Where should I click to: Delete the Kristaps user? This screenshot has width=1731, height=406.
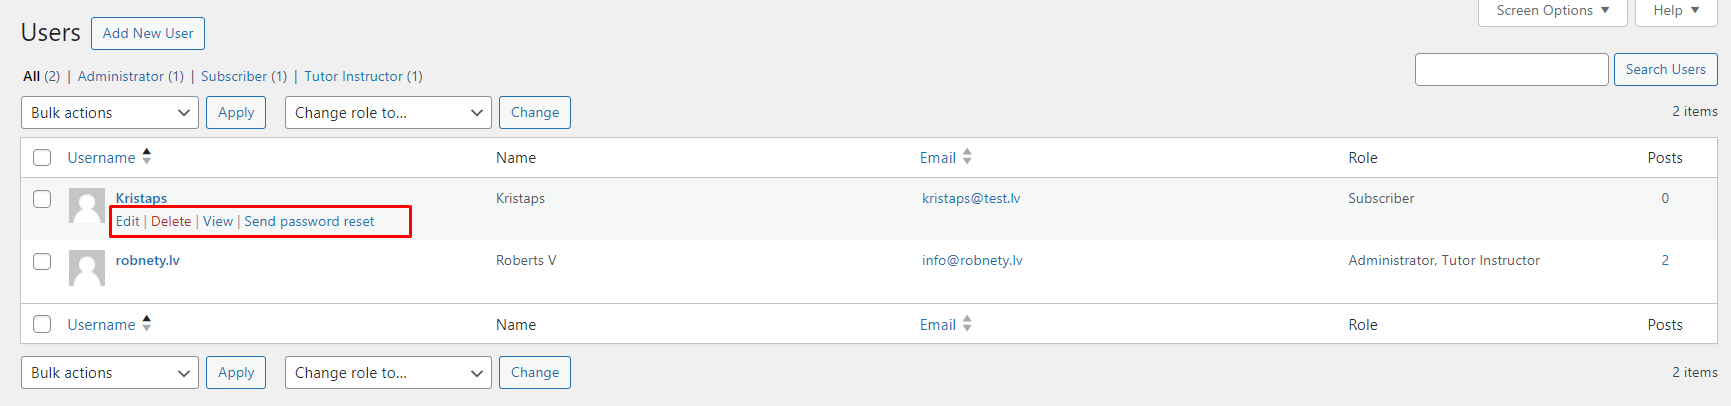coord(171,221)
